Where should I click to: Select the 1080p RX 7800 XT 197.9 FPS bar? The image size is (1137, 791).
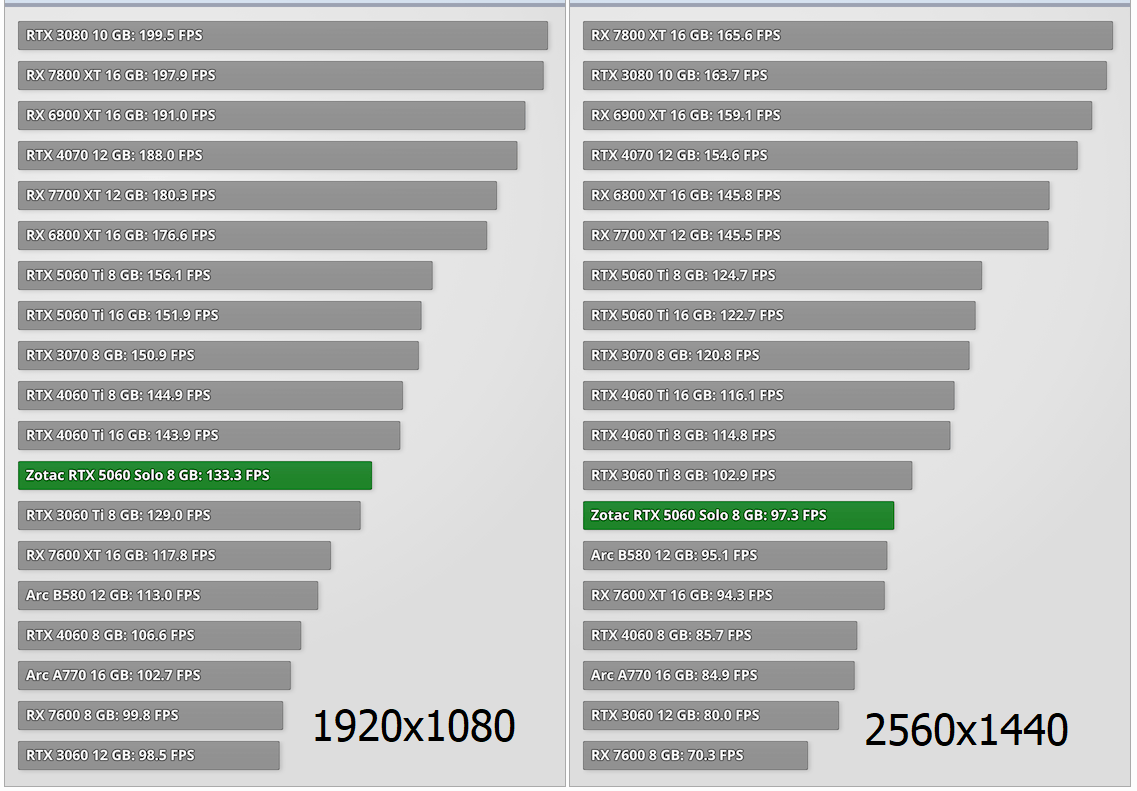point(281,75)
